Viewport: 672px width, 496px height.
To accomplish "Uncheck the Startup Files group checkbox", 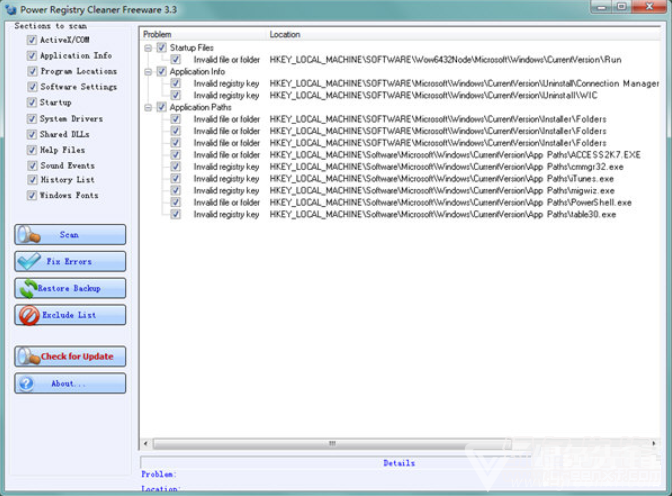I will tap(162, 48).
